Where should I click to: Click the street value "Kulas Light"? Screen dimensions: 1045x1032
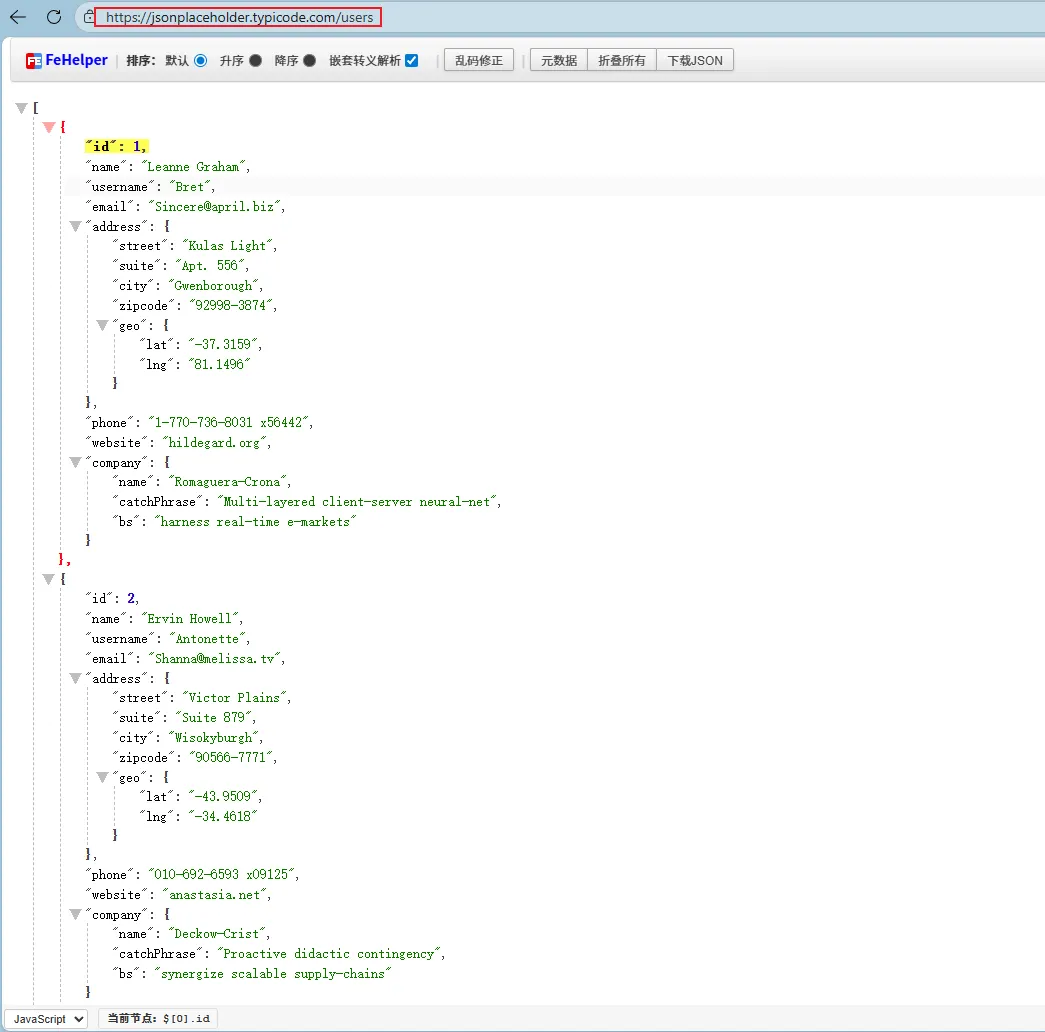[227, 246]
